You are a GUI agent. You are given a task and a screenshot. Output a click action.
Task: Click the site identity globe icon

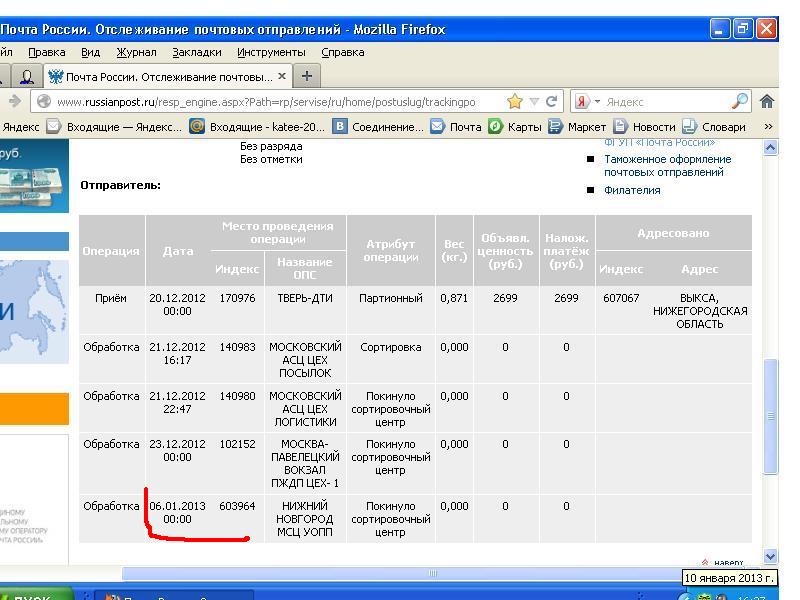[44, 102]
